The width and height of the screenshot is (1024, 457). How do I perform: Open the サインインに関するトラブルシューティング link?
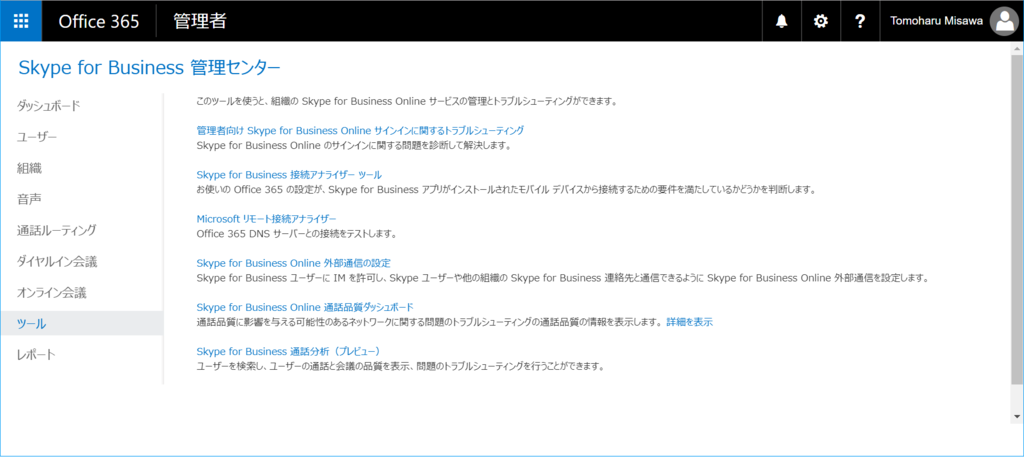point(360,131)
